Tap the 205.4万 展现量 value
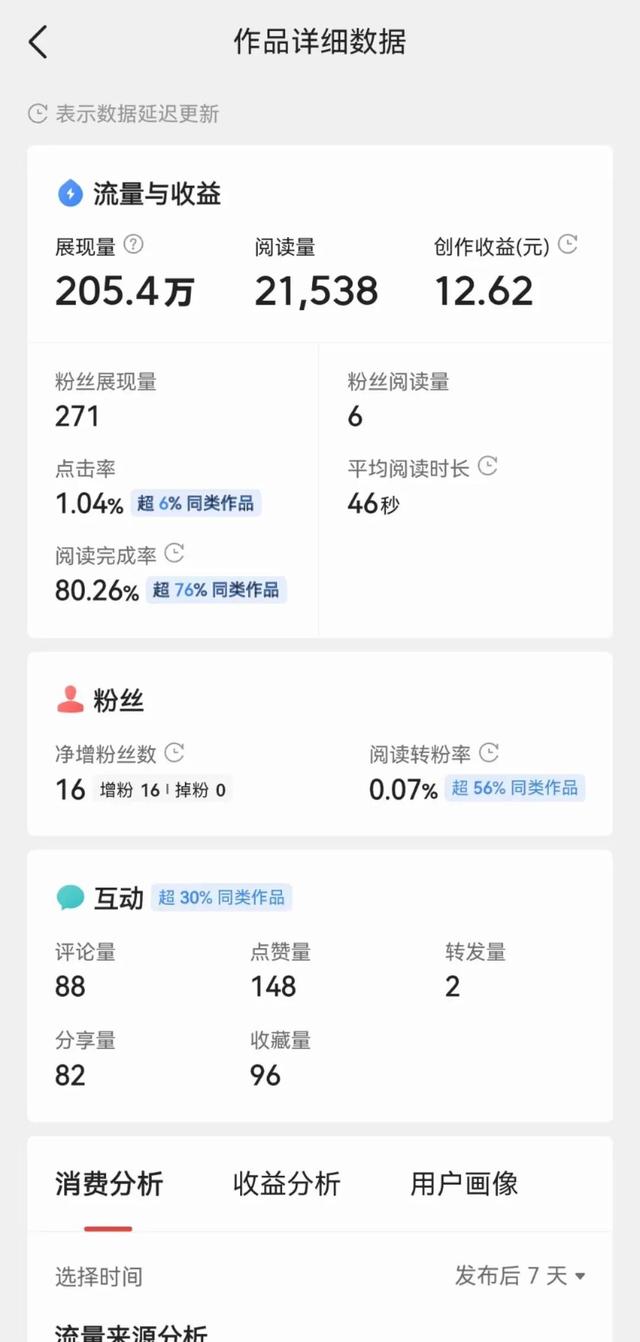Image resolution: width=640 pixels, height=1342 pixels. coord(125,291)
